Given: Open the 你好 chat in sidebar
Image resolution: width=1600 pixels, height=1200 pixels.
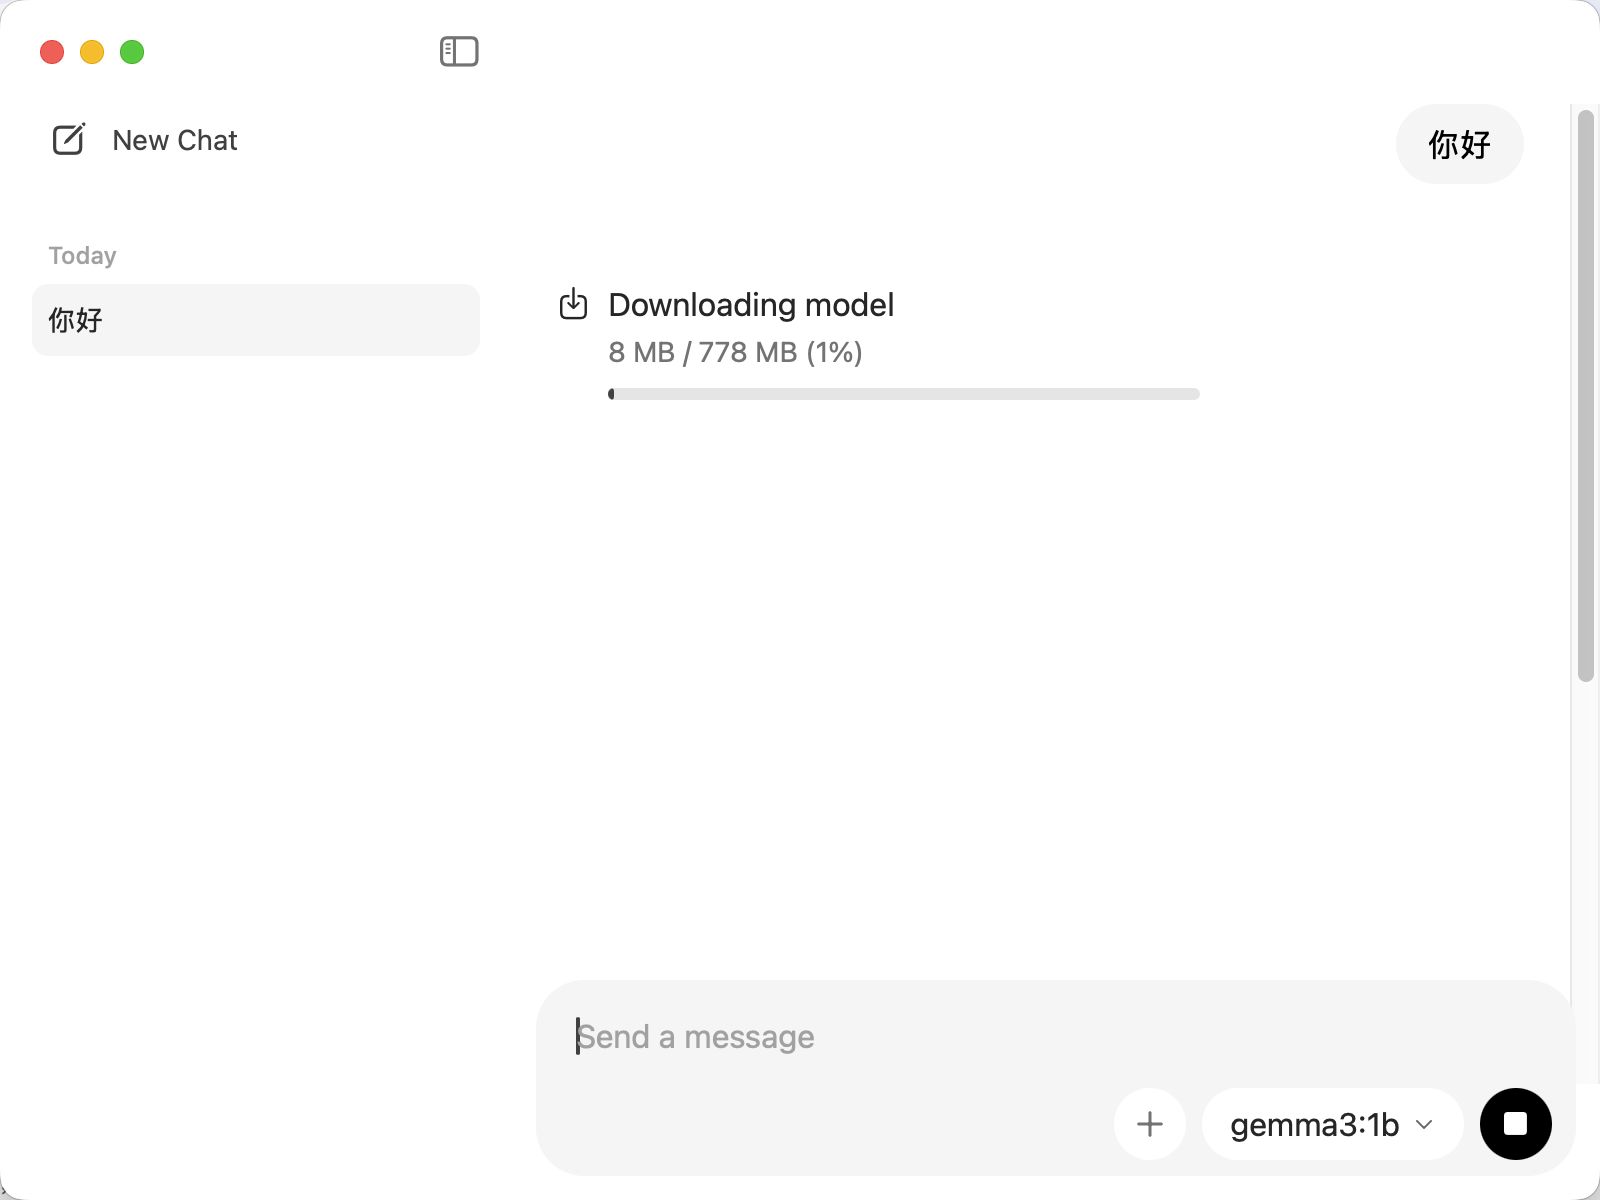Looking at the screenshot, I should (255, 320).
